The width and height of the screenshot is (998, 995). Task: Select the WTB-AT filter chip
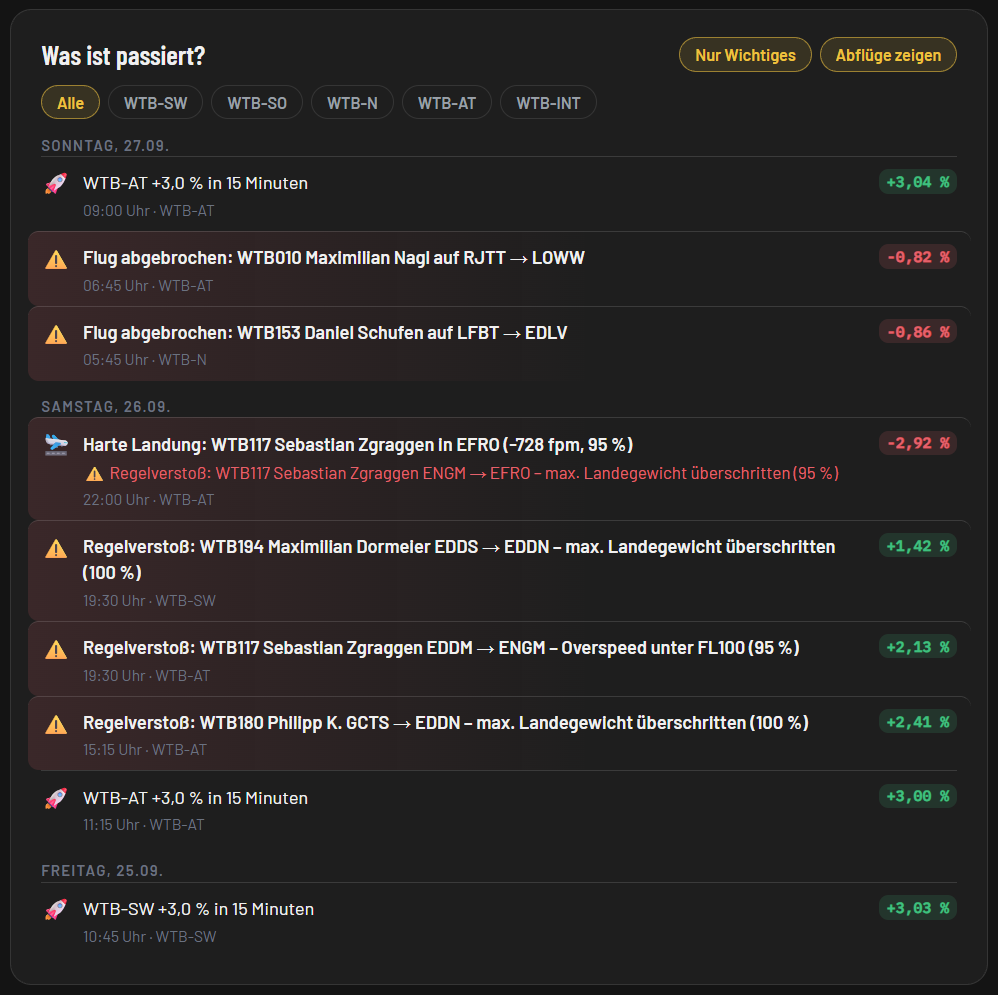coord(447,102)
